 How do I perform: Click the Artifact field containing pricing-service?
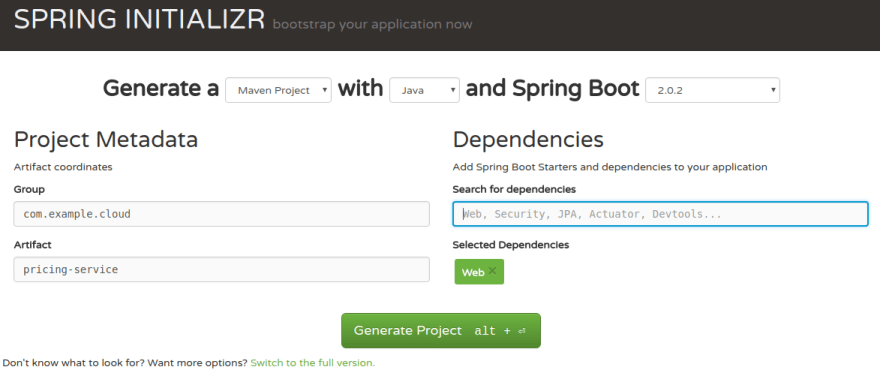coord(222,270)
